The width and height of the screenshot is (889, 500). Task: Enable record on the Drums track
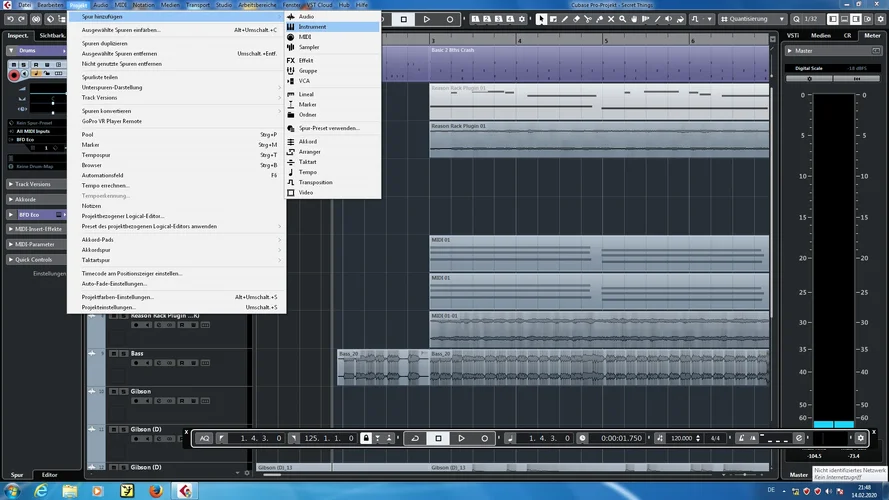[15, 75]
